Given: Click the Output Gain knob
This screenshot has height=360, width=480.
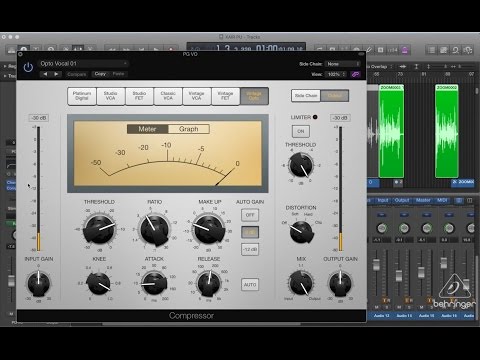Looking at the screenshot, I should pyautogui.click(x=340, y=284).
